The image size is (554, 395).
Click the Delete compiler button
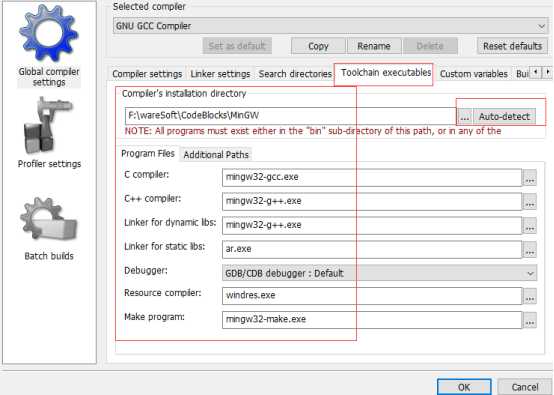[x=430, y=46]
